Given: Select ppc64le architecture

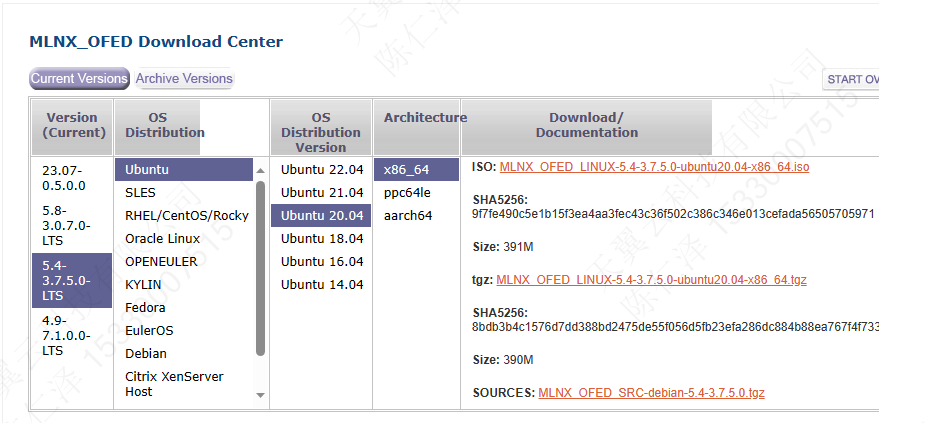Looking at the screenshot, I should point(416,193).
